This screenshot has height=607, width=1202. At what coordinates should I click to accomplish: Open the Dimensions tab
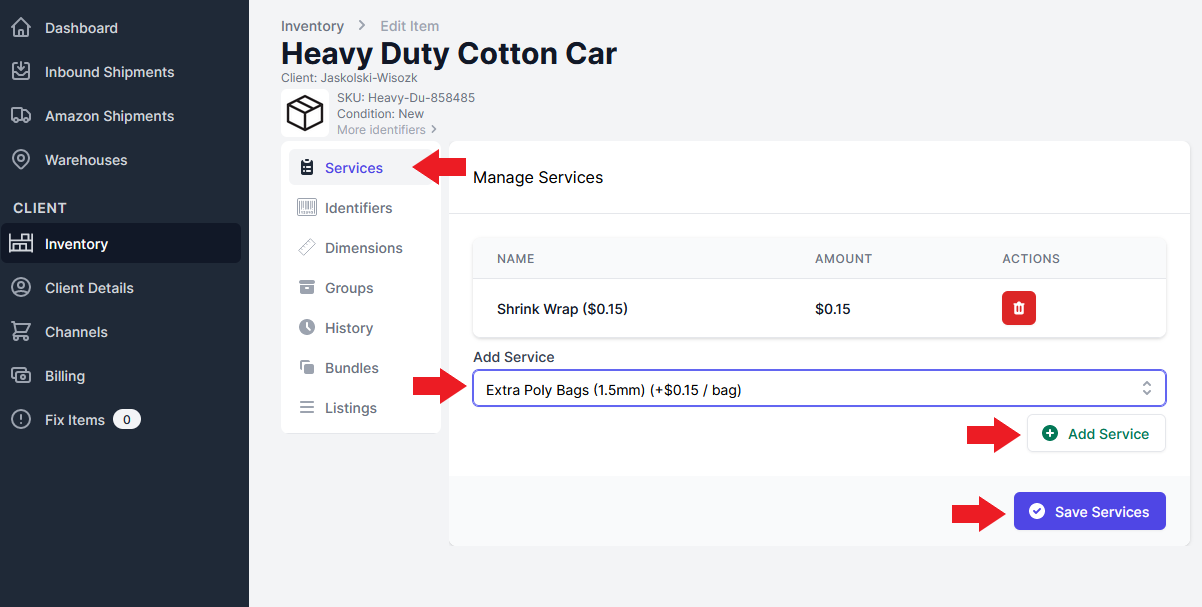(x=363, y=248)
